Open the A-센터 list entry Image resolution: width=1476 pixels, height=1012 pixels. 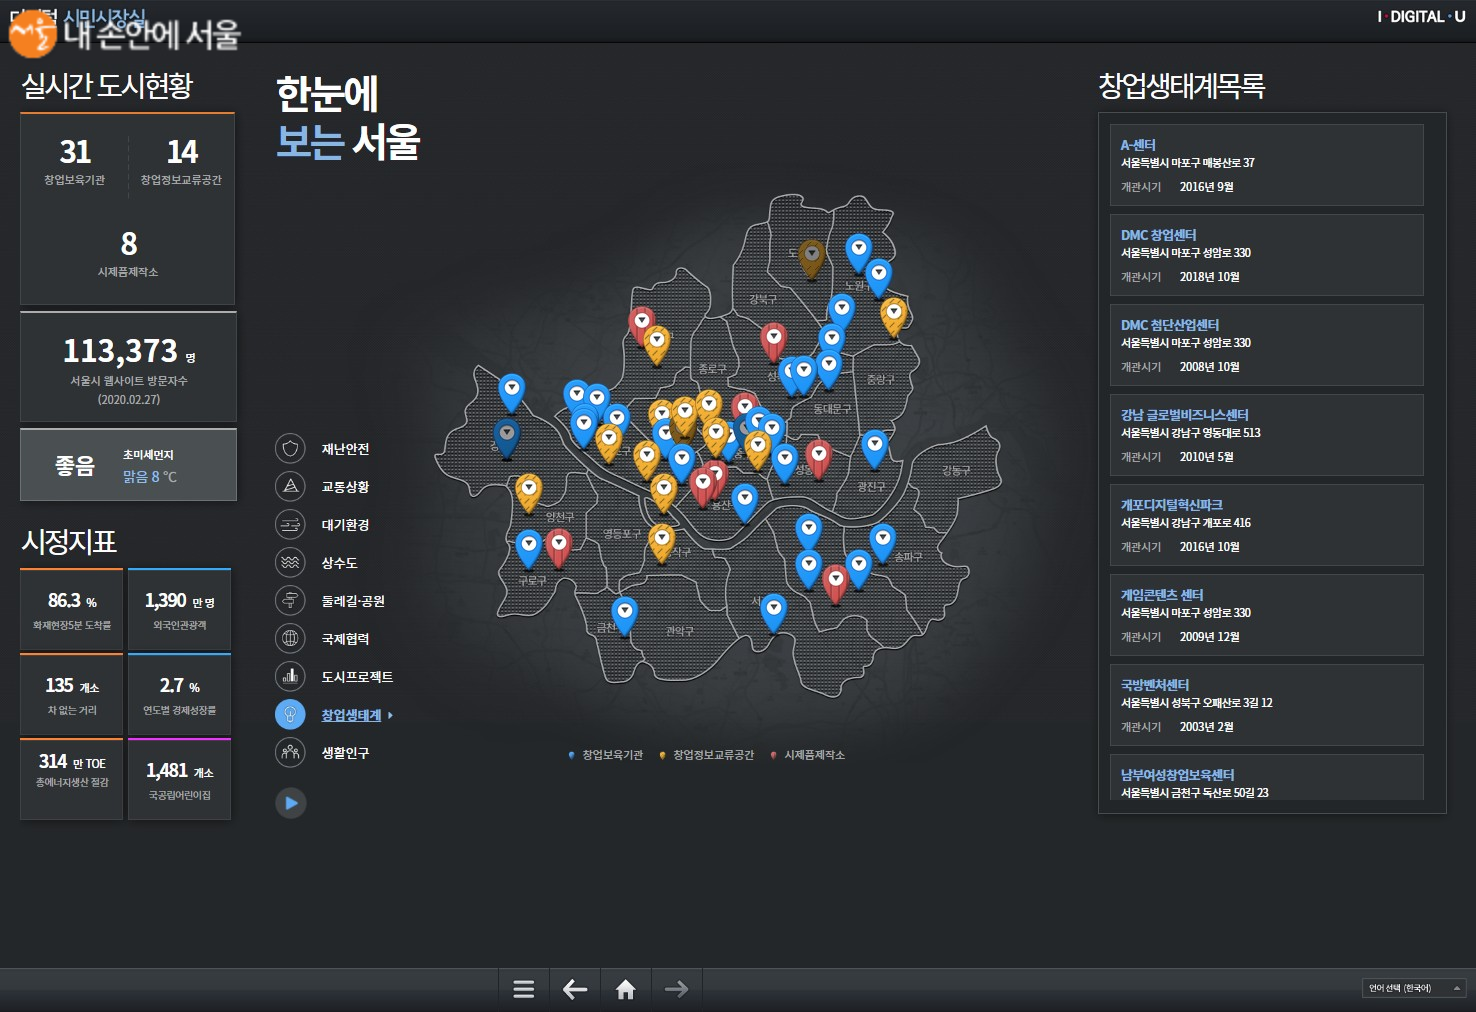[x=1266, y=165]
